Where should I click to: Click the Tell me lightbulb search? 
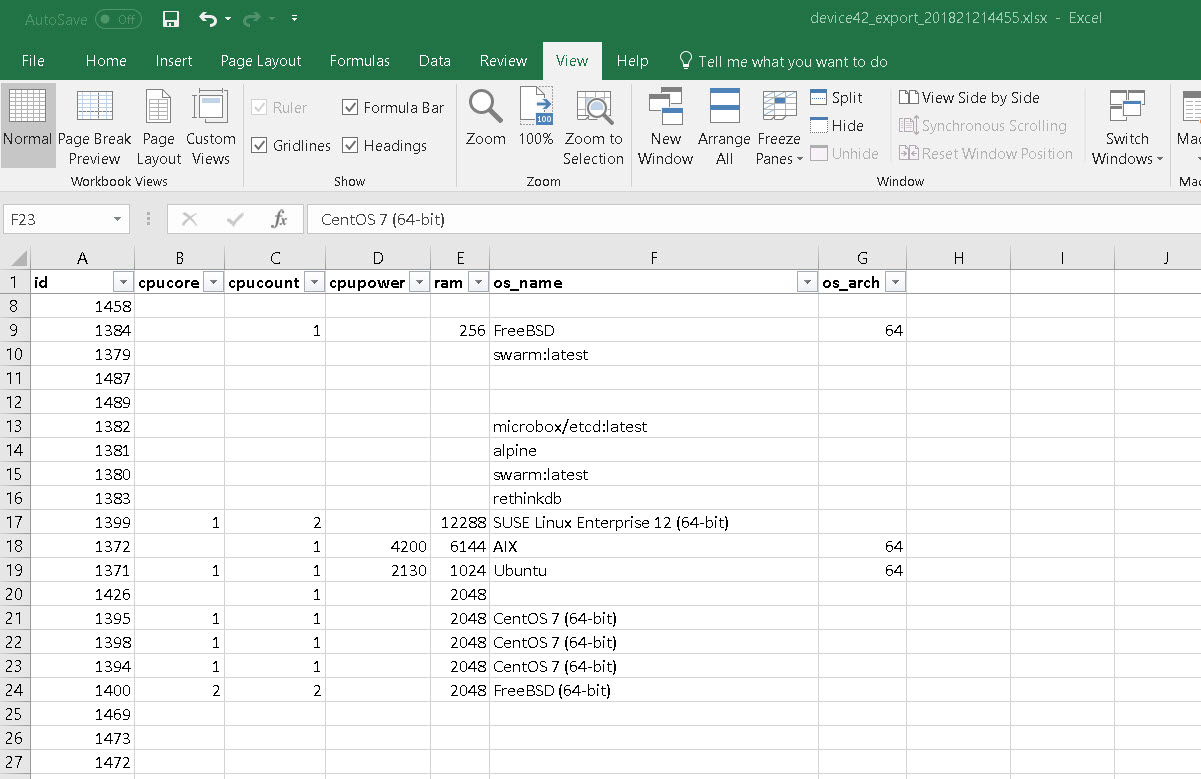[x=783, y=61]
